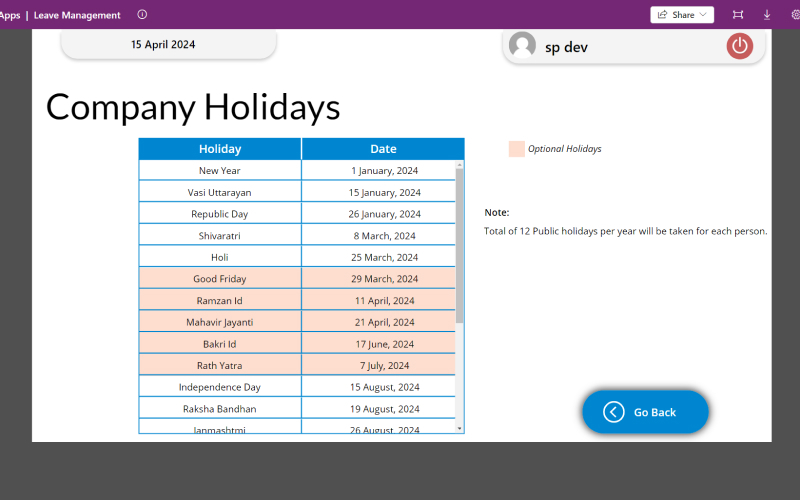Click the scrollbar down arrow in holiday table
The height and width of the screenshot is (500, 800).
point(459,429)
